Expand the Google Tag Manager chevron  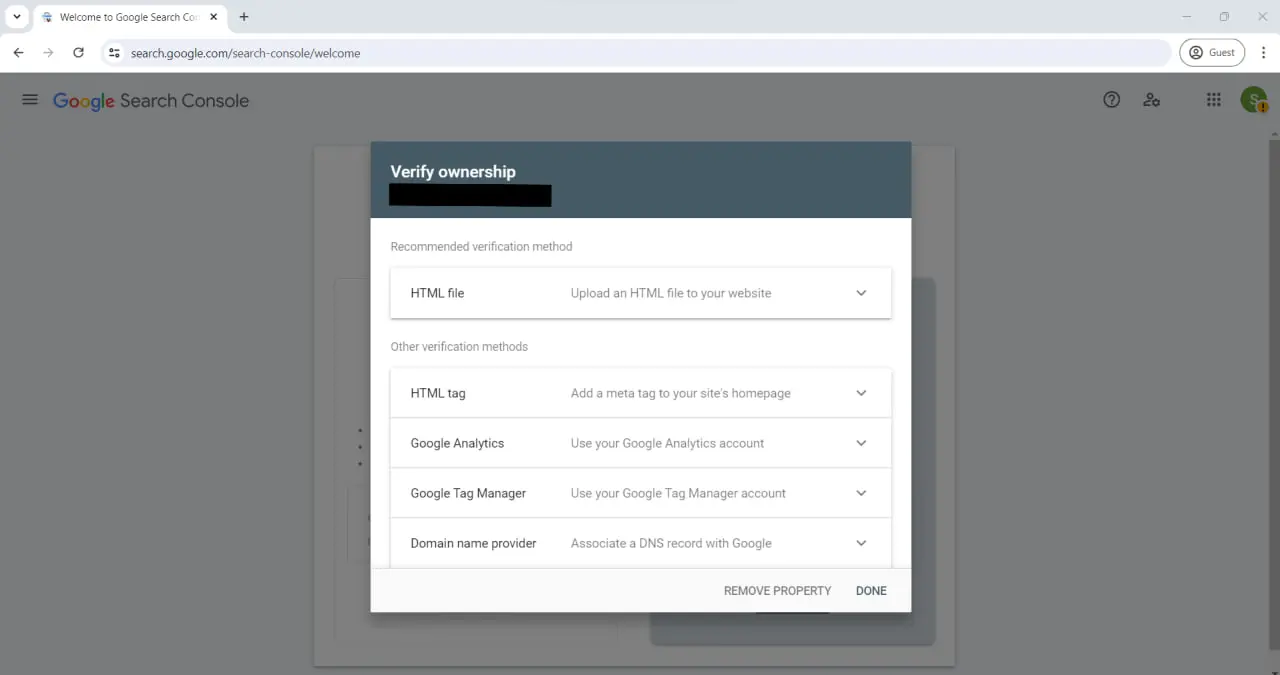tap(861, 493)
